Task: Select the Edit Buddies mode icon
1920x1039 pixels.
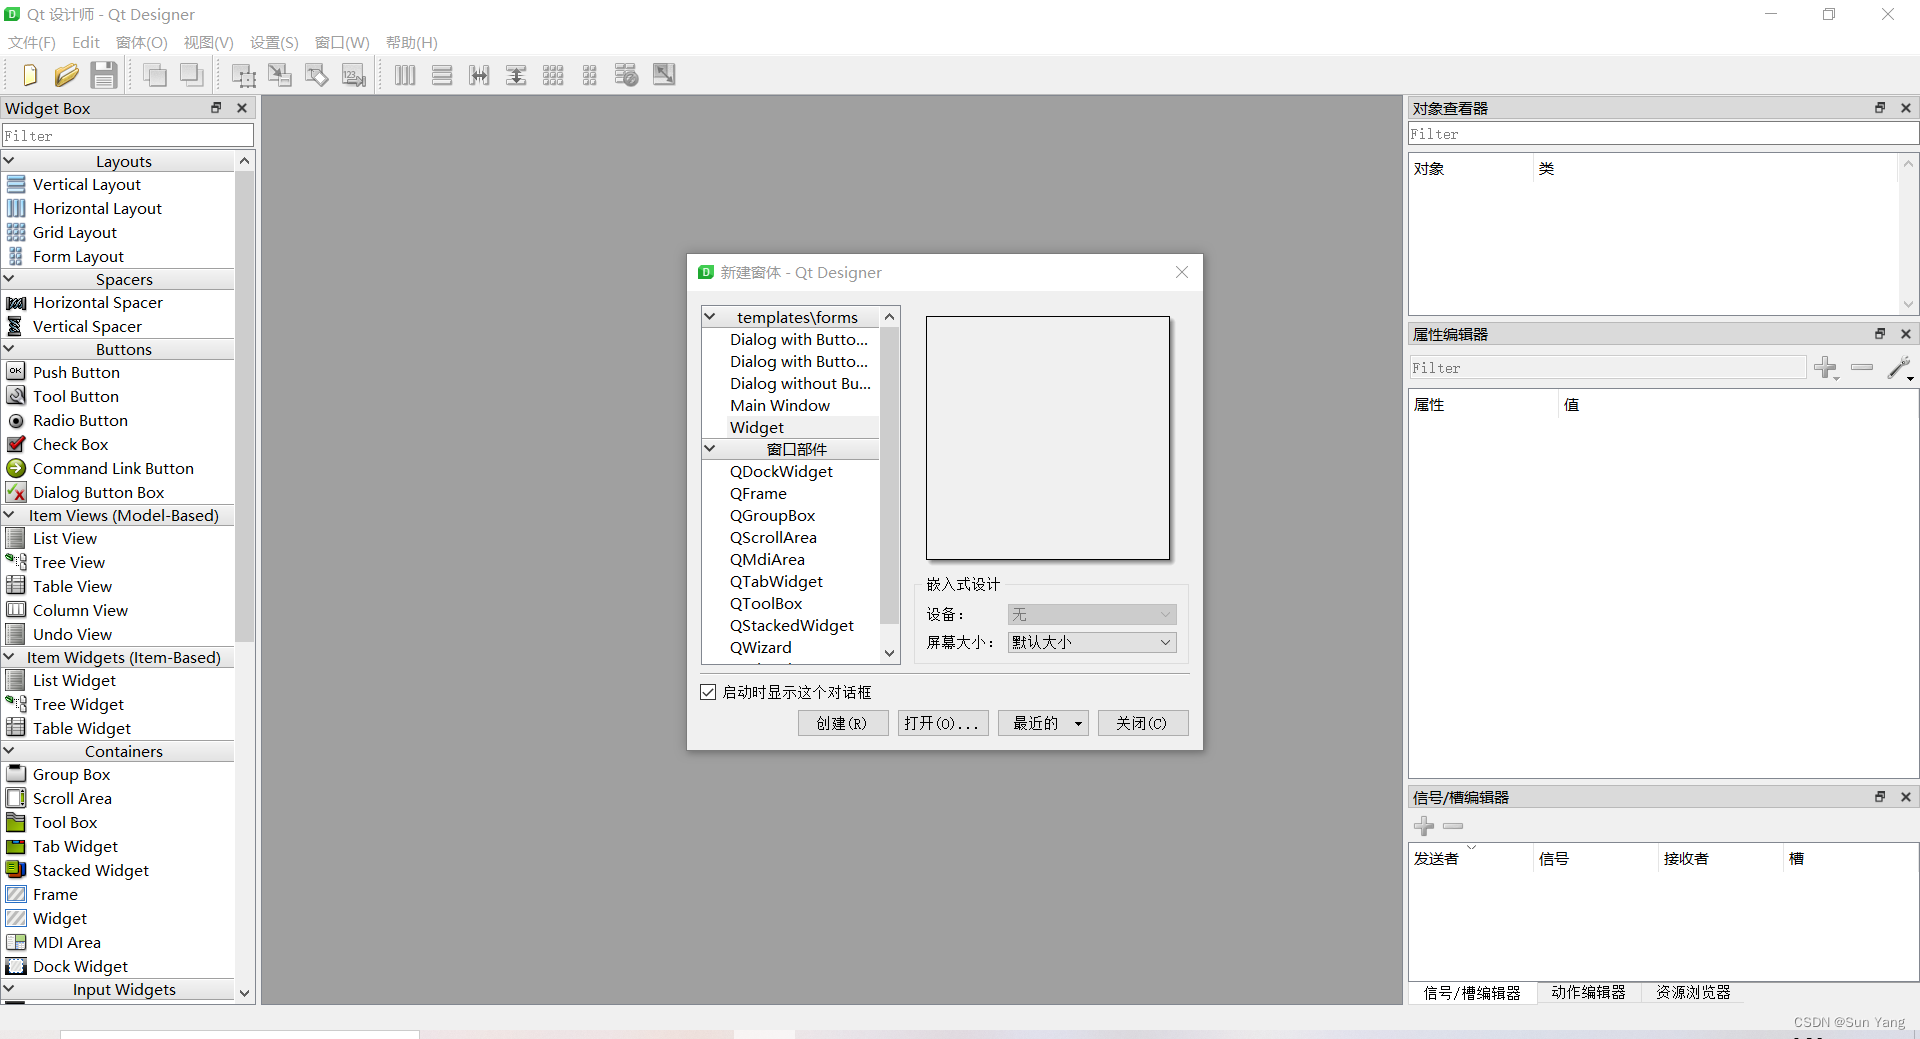Action: click(317, 75)
